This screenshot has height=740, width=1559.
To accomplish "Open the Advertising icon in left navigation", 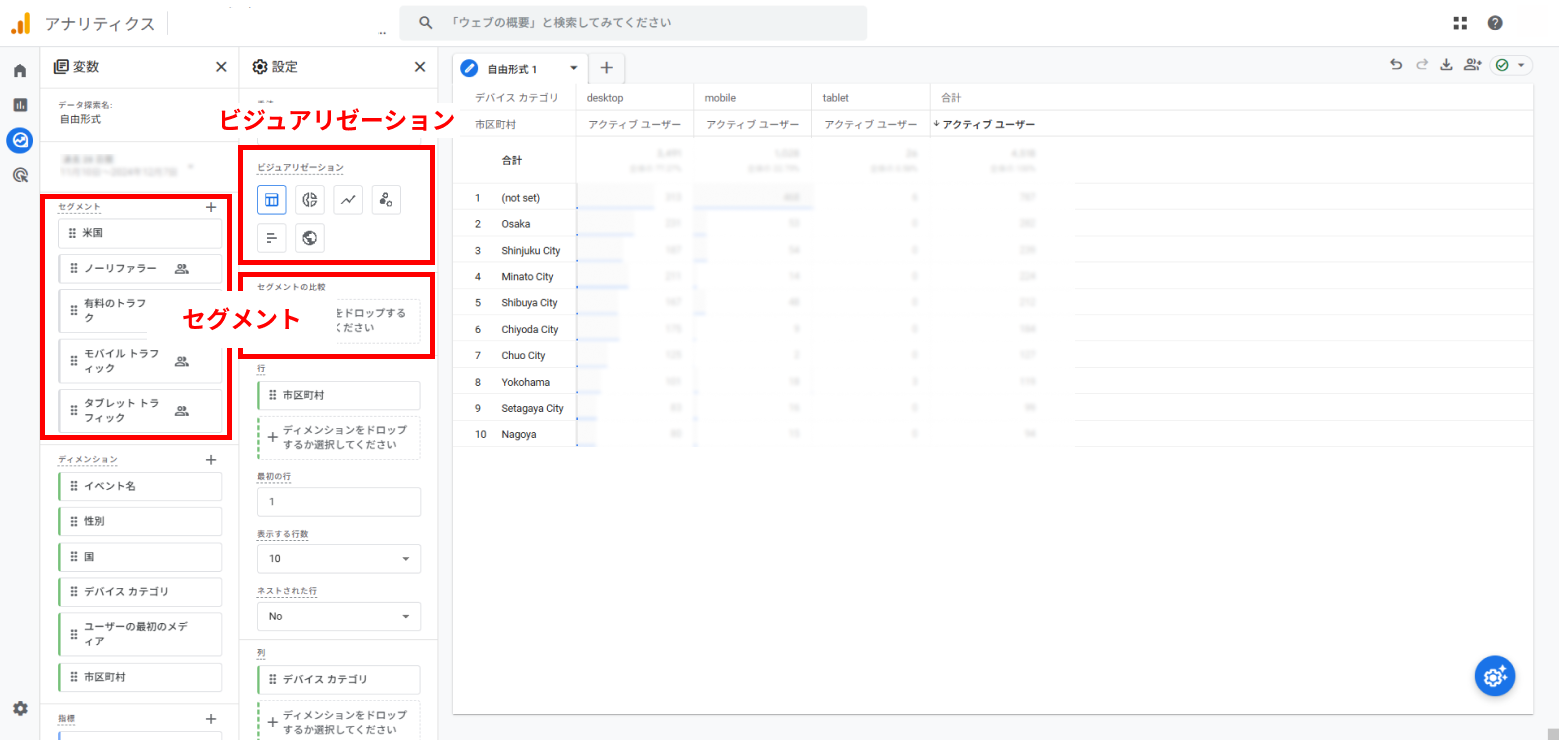I will pos(20,175).
